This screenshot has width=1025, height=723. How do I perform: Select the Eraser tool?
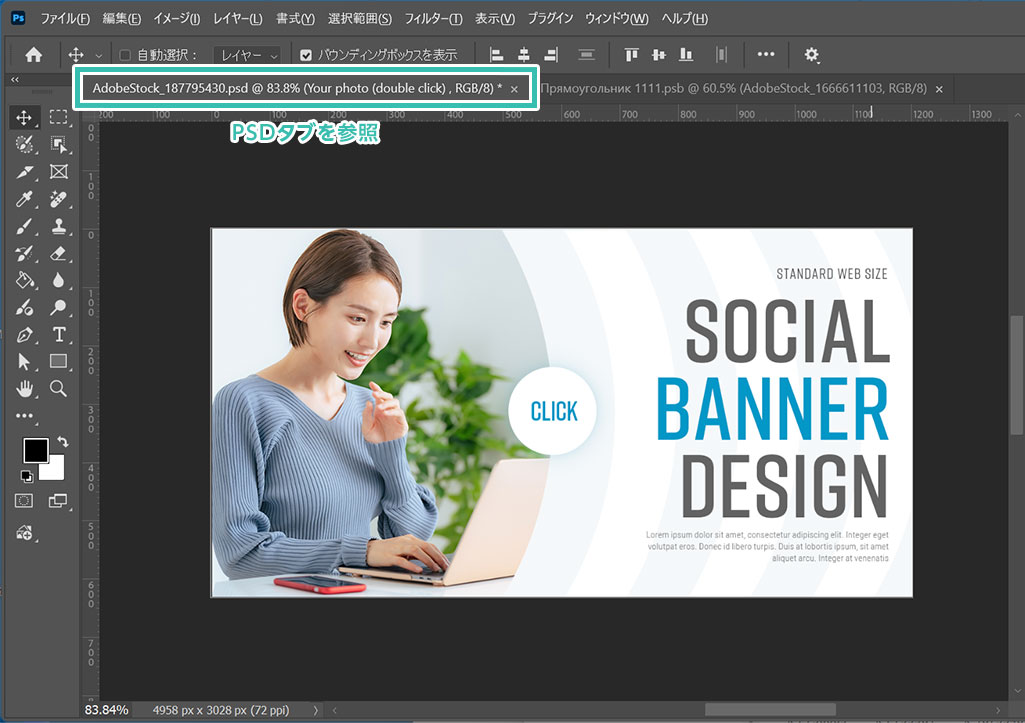pos(58,253)
